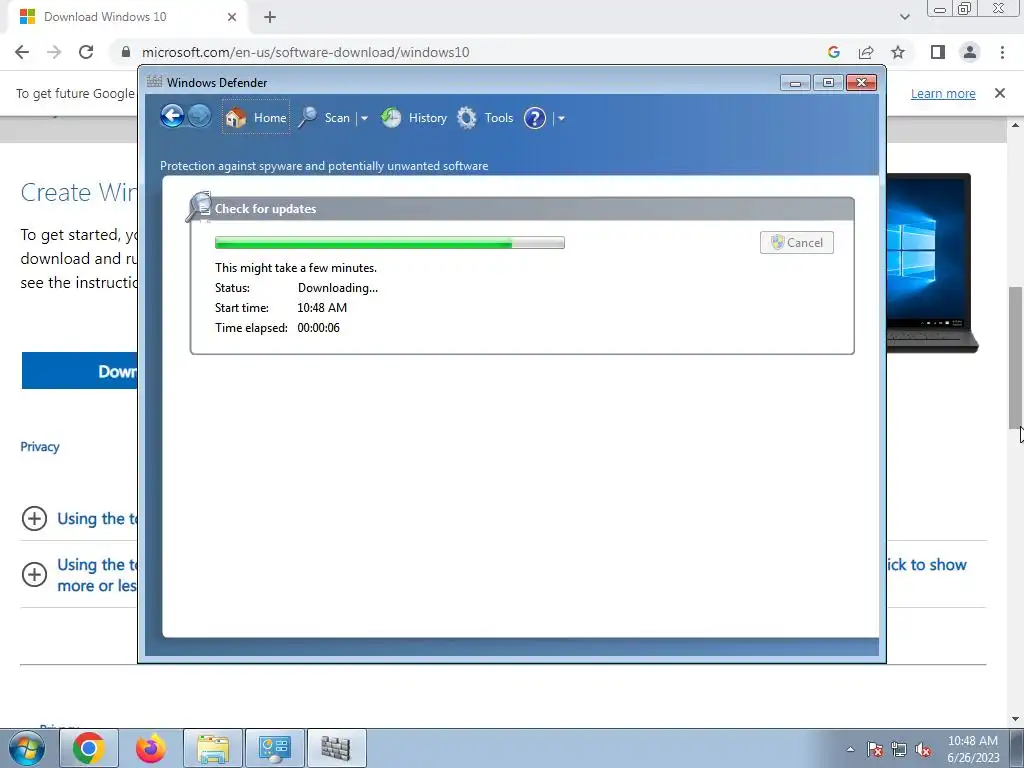This screenshot has height=768, width=1024.
Task: Click the forward arrow in Windows Defender
Action: click(x=200, y=117)
